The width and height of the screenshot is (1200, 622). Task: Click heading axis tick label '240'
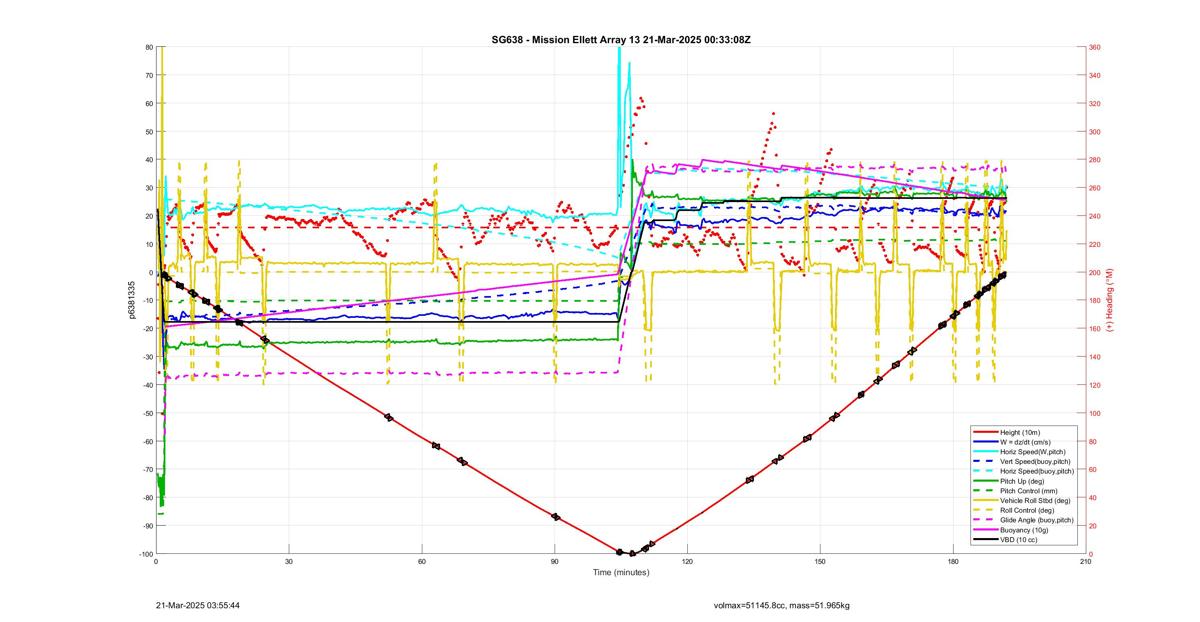pyautogui.click(x=1094, y=216)
